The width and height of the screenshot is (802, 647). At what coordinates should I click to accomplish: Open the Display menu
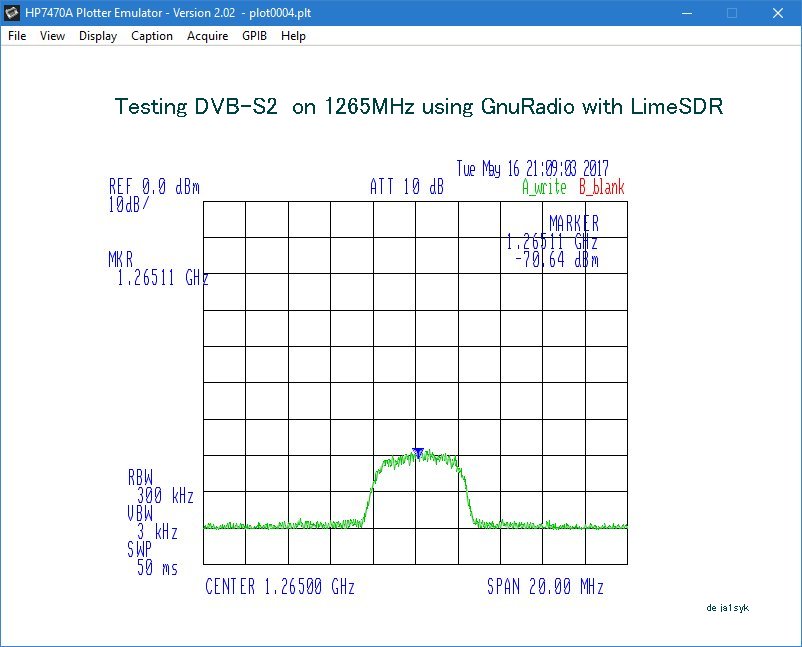pos(98,36)
